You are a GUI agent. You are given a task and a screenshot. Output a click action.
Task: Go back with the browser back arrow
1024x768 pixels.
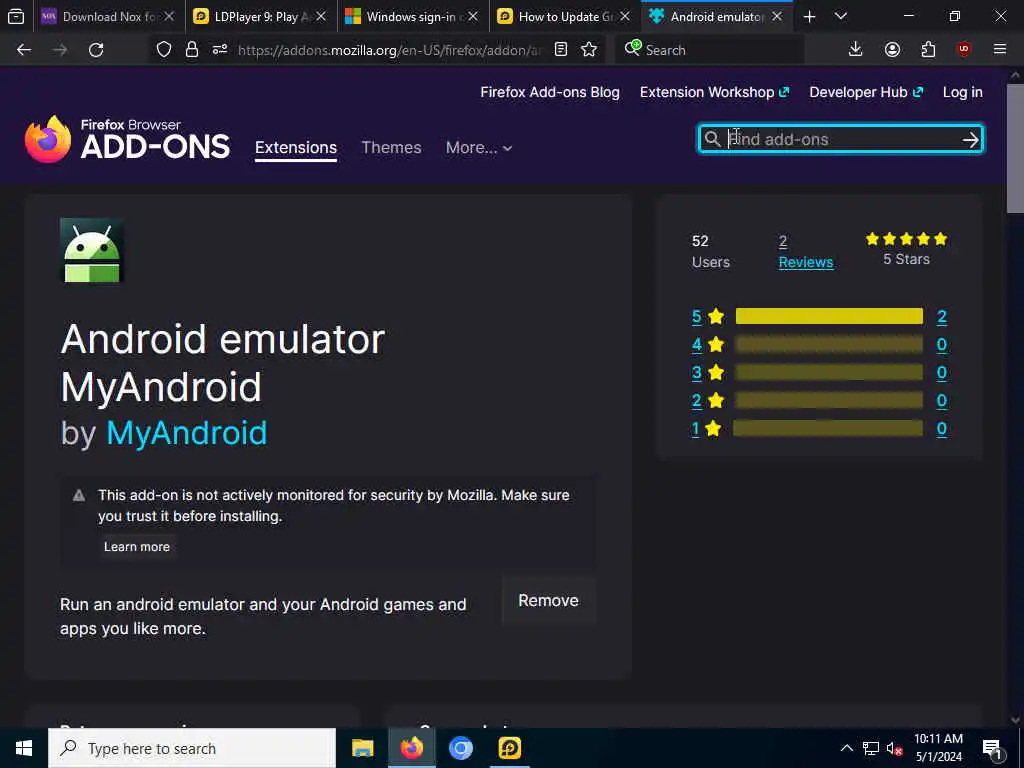[24, 50]
